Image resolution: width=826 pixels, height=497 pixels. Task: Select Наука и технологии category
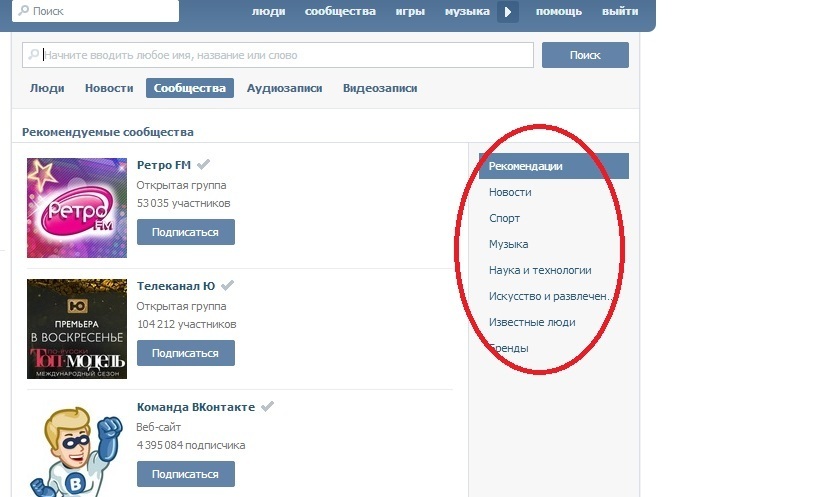coord(540,270)
